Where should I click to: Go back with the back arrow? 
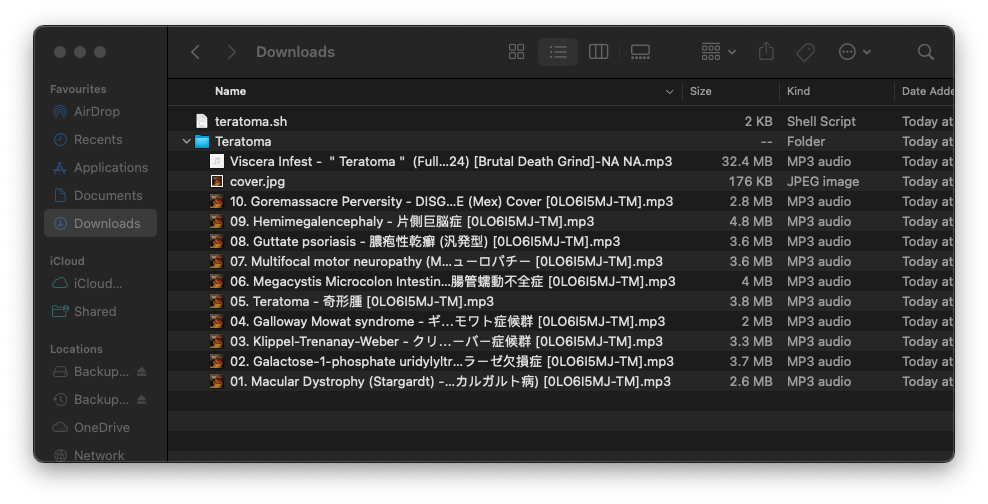coord(196,52)
